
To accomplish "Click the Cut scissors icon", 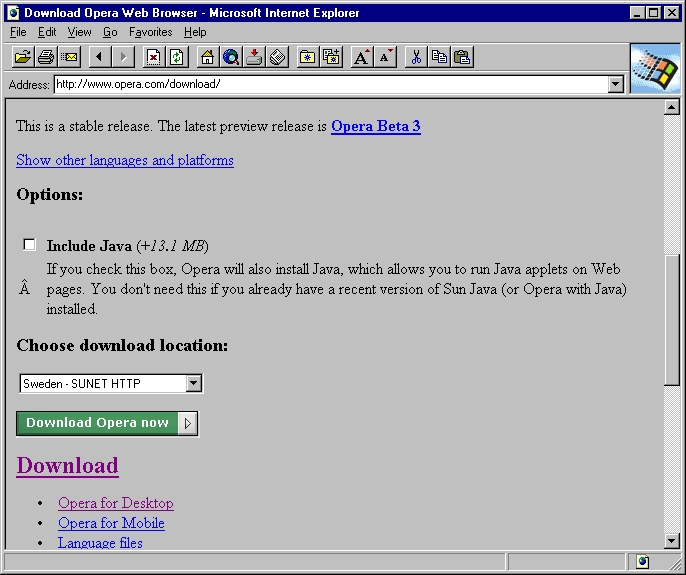I will [x=416, y=57].
